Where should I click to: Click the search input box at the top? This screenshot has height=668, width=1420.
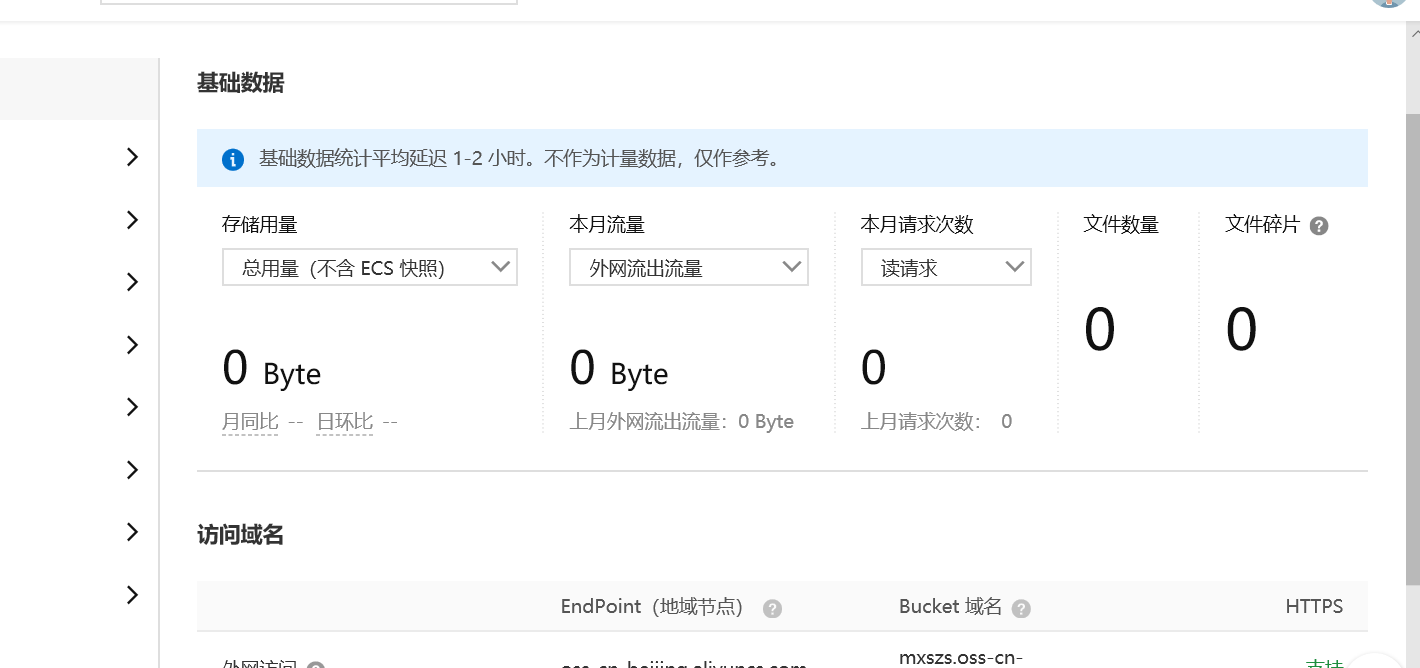point(309,2)
